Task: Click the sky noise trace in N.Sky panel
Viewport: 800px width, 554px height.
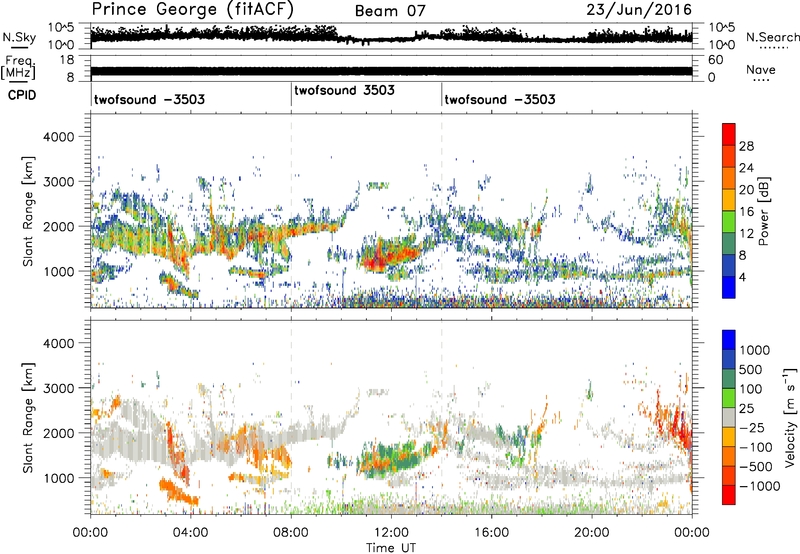Action: tap(391, 36)
